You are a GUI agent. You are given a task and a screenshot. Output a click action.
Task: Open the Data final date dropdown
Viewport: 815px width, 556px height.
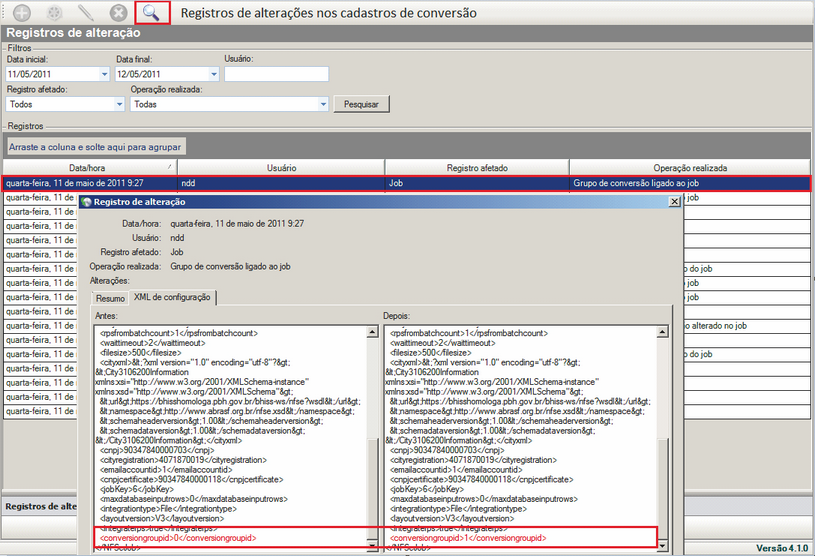(x=214, y=74)
